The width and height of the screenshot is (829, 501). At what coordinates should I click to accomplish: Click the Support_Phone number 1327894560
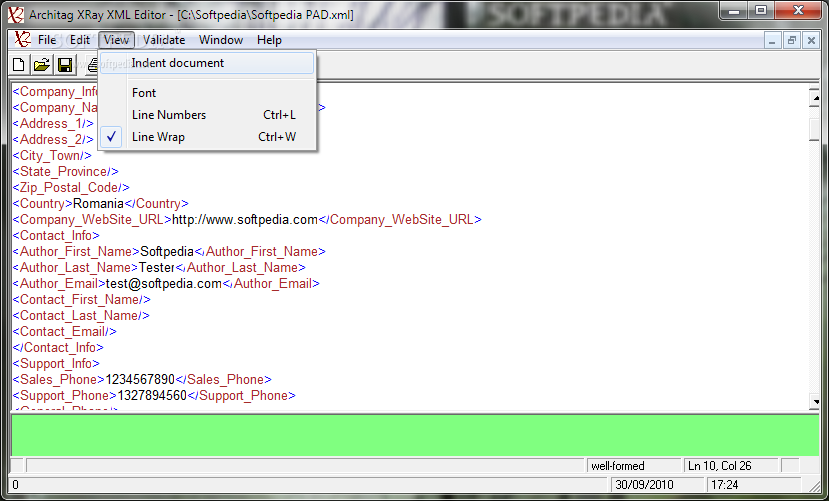[152, 395]
